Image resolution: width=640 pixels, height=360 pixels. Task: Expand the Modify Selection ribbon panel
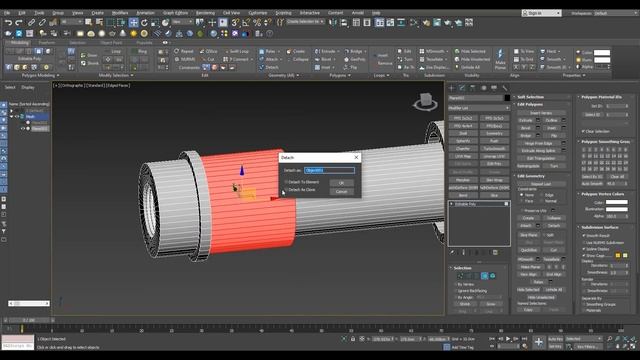point(116,76)
